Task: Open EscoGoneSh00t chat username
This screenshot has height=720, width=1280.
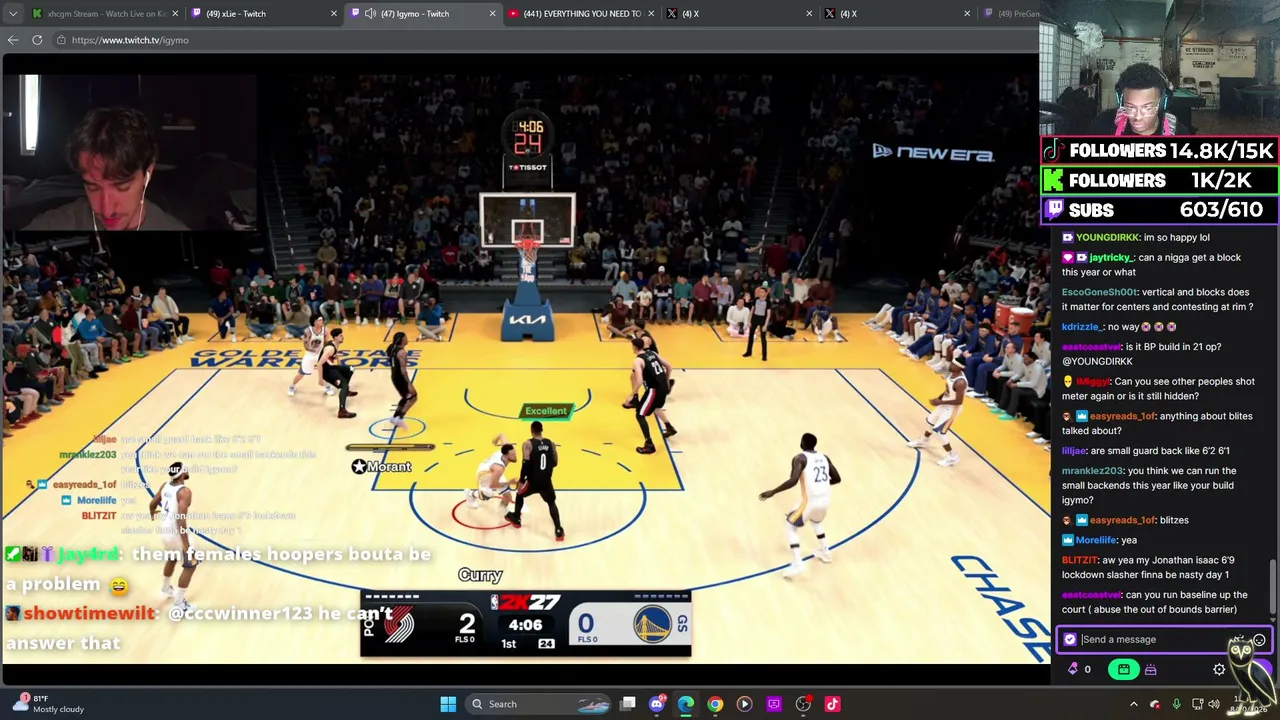Action: [1100, 293]
